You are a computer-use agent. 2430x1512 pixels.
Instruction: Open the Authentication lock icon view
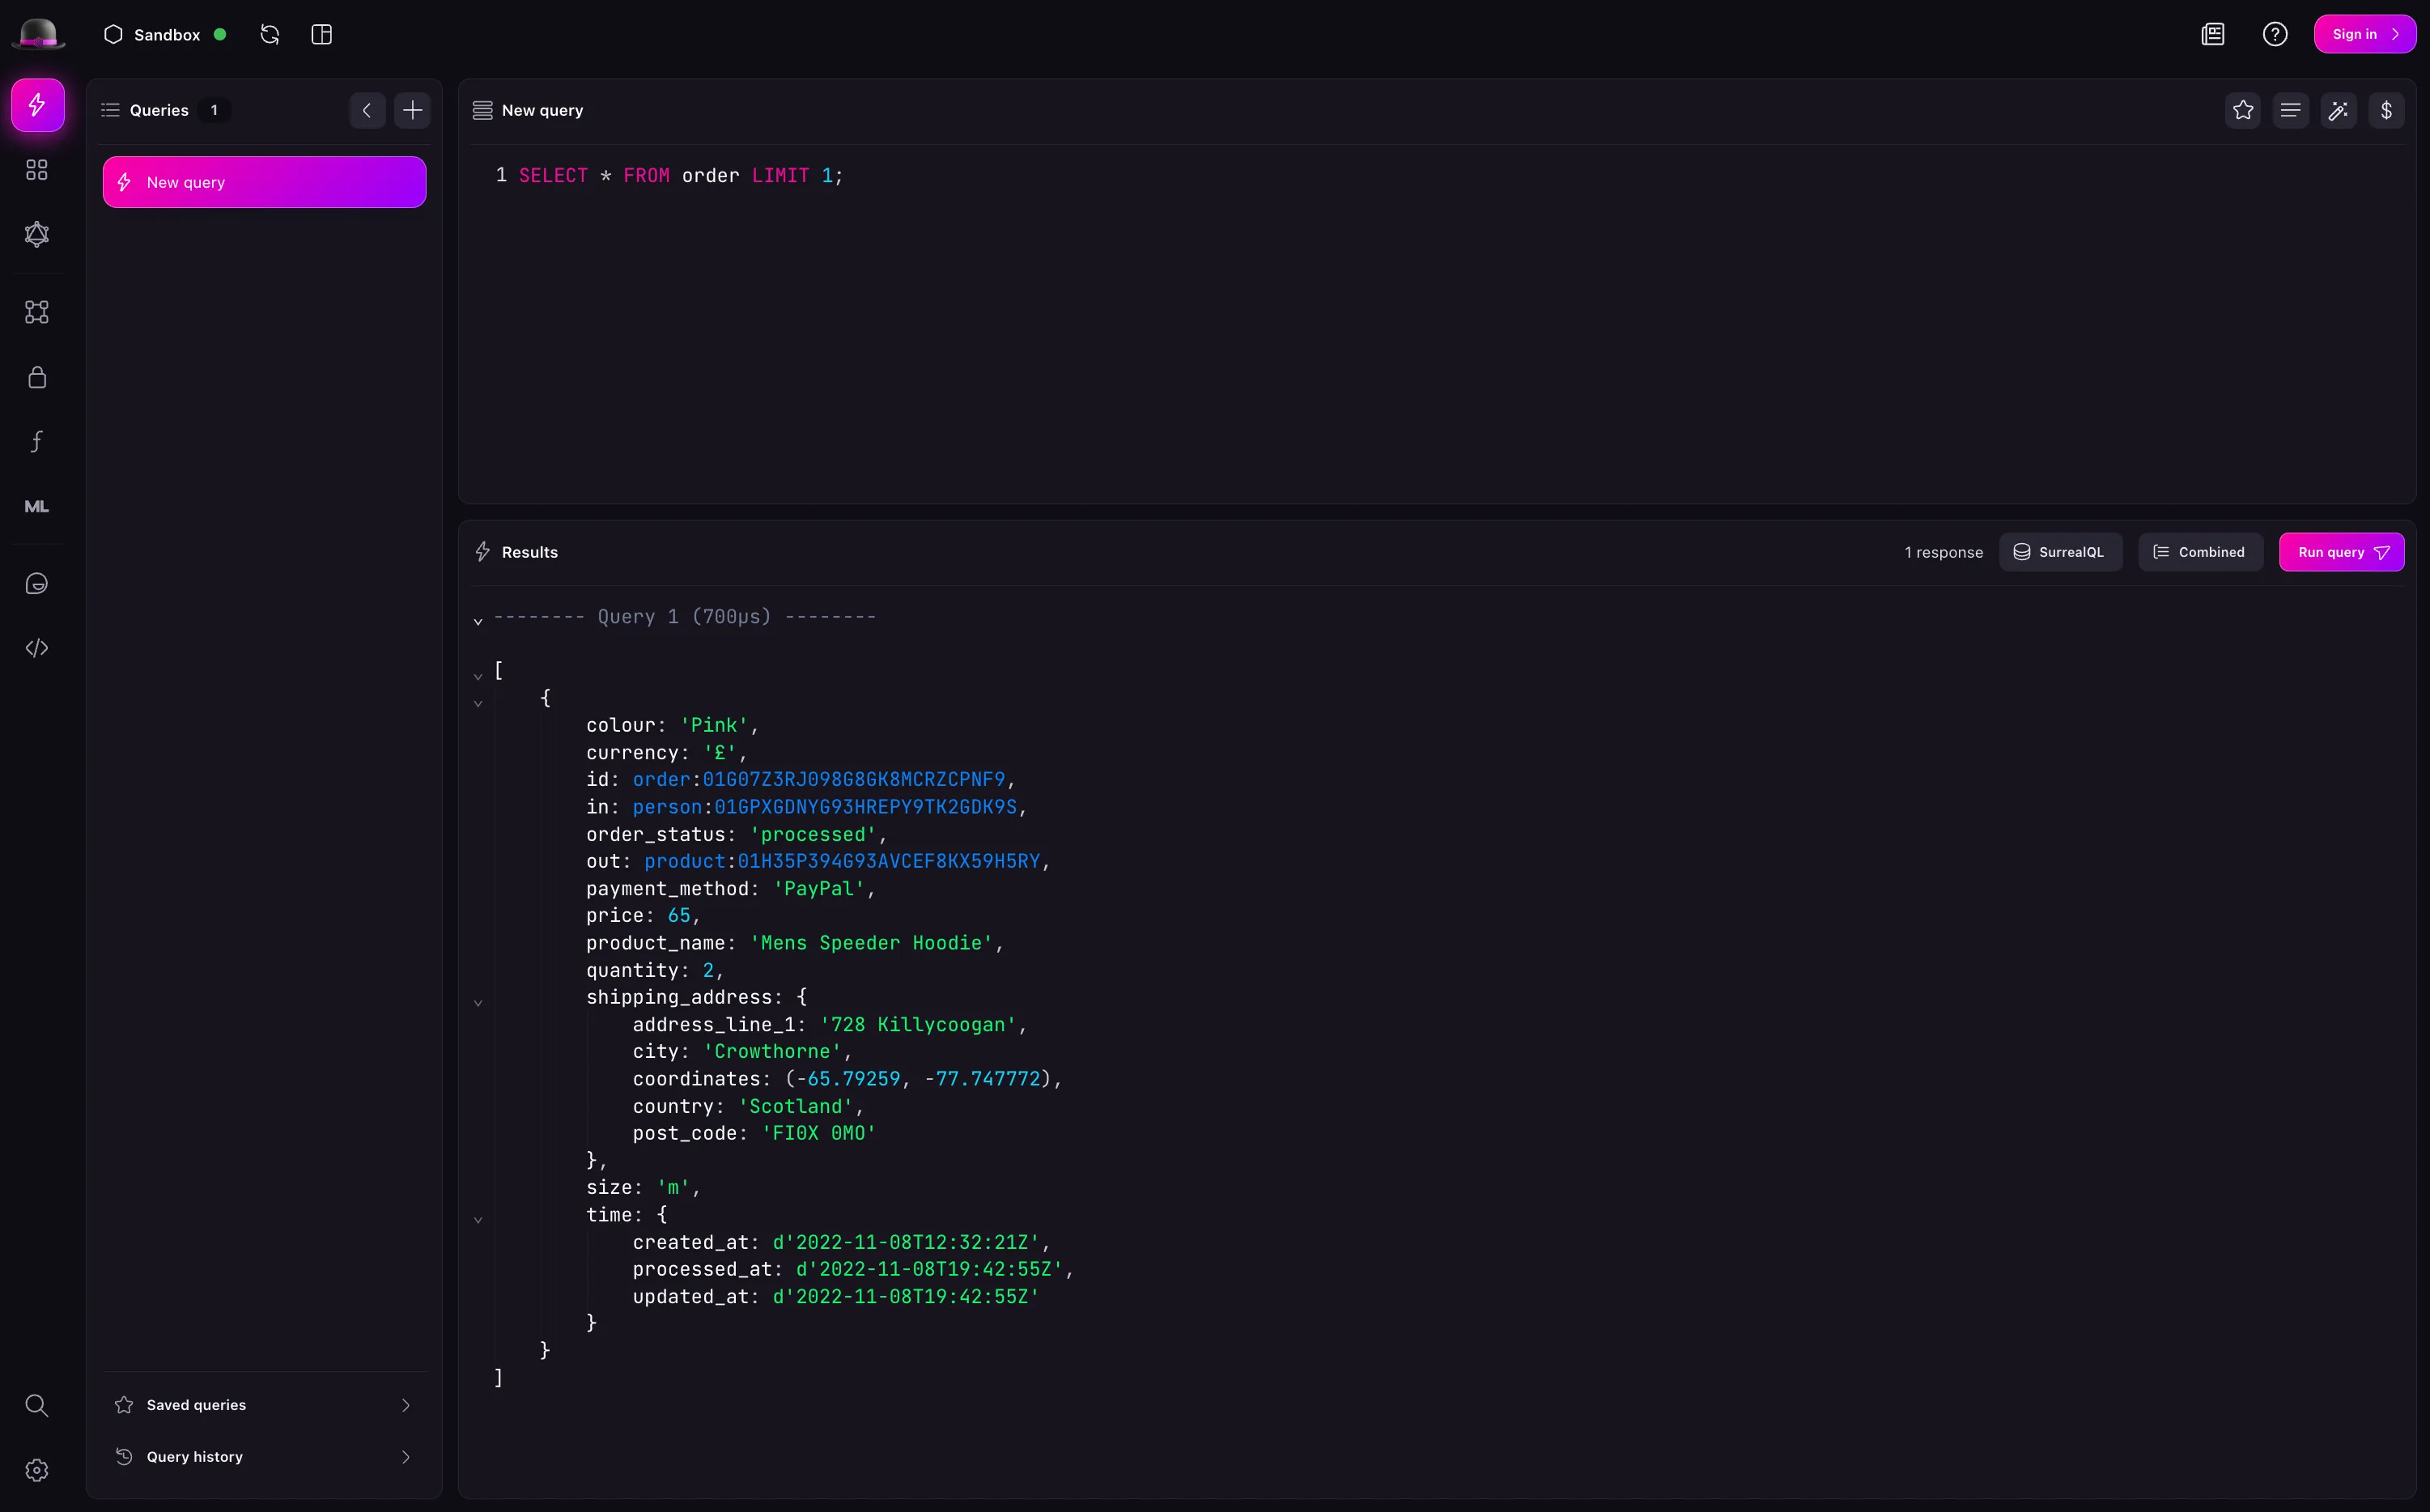click(x=37, y=377)
